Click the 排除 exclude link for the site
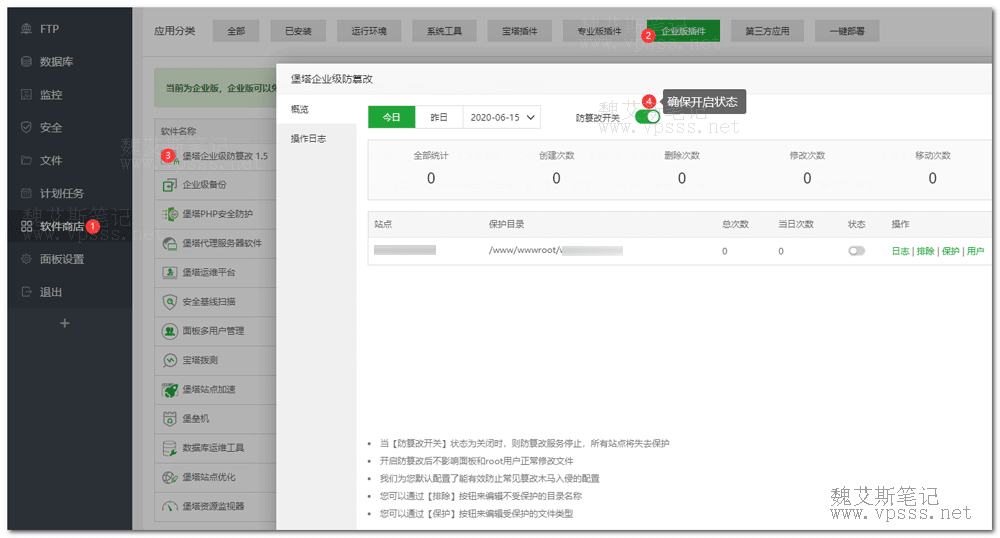1000x538 pixels. (x=925, y=251)
